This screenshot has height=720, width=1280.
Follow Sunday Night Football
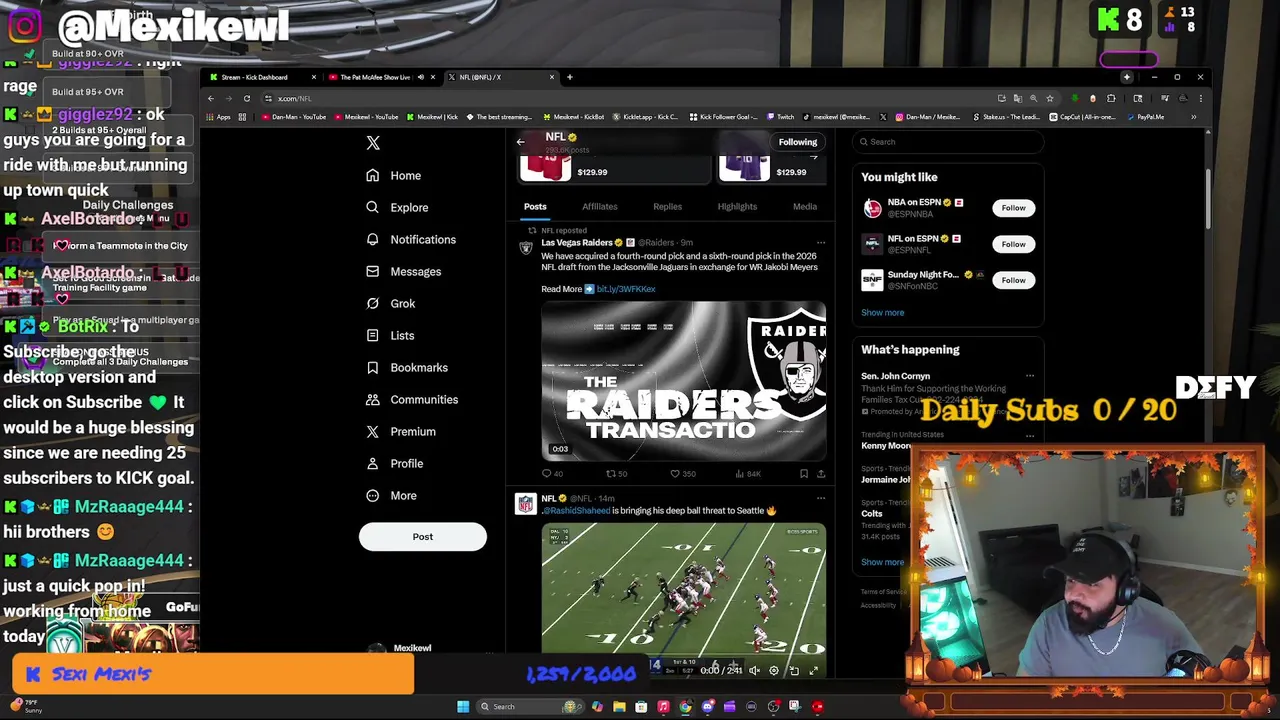pyautogui.click(x=1013, y=280)
